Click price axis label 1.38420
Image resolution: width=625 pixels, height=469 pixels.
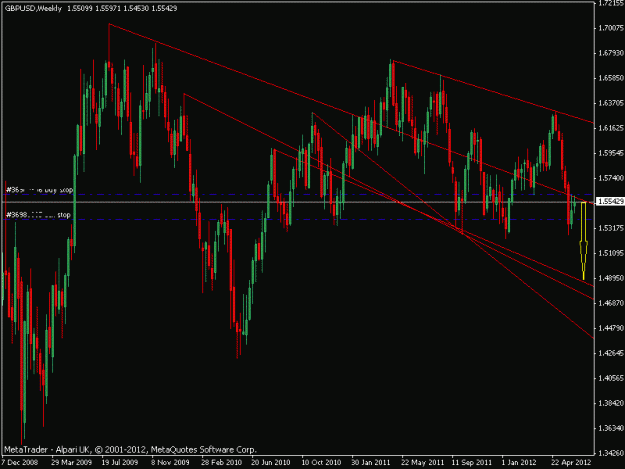tap(611, 403)
